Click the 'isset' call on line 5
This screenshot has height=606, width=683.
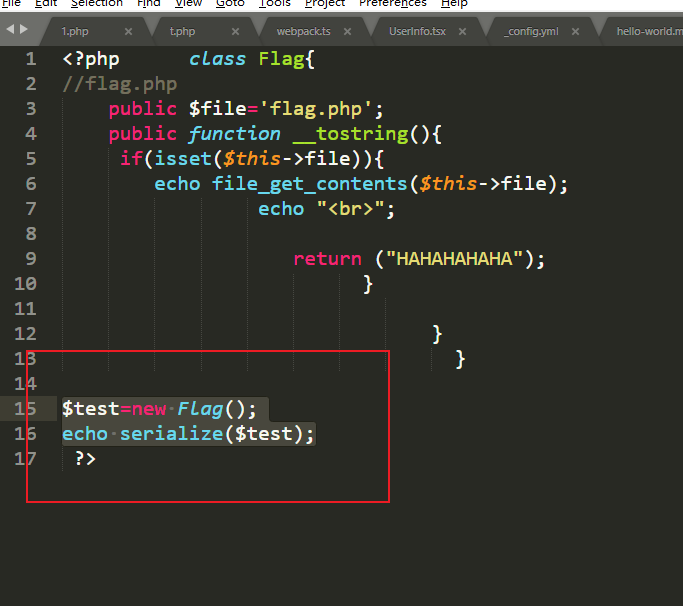183,159
